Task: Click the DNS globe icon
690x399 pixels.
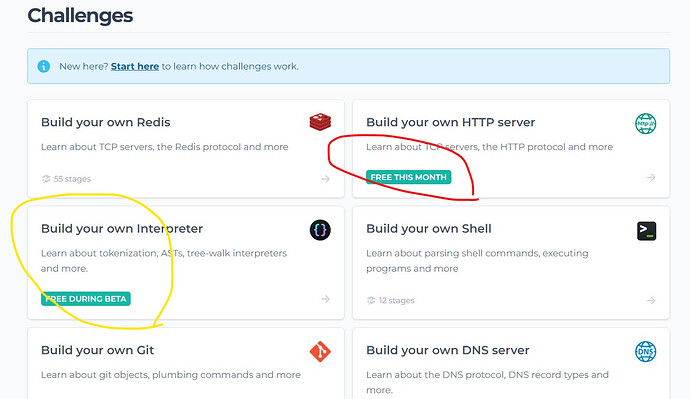Action: [x=646, y=351]
